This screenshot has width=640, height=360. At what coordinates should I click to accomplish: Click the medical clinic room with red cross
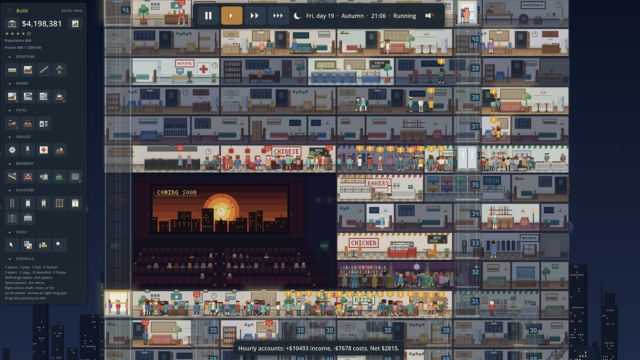tap(176, 71)
